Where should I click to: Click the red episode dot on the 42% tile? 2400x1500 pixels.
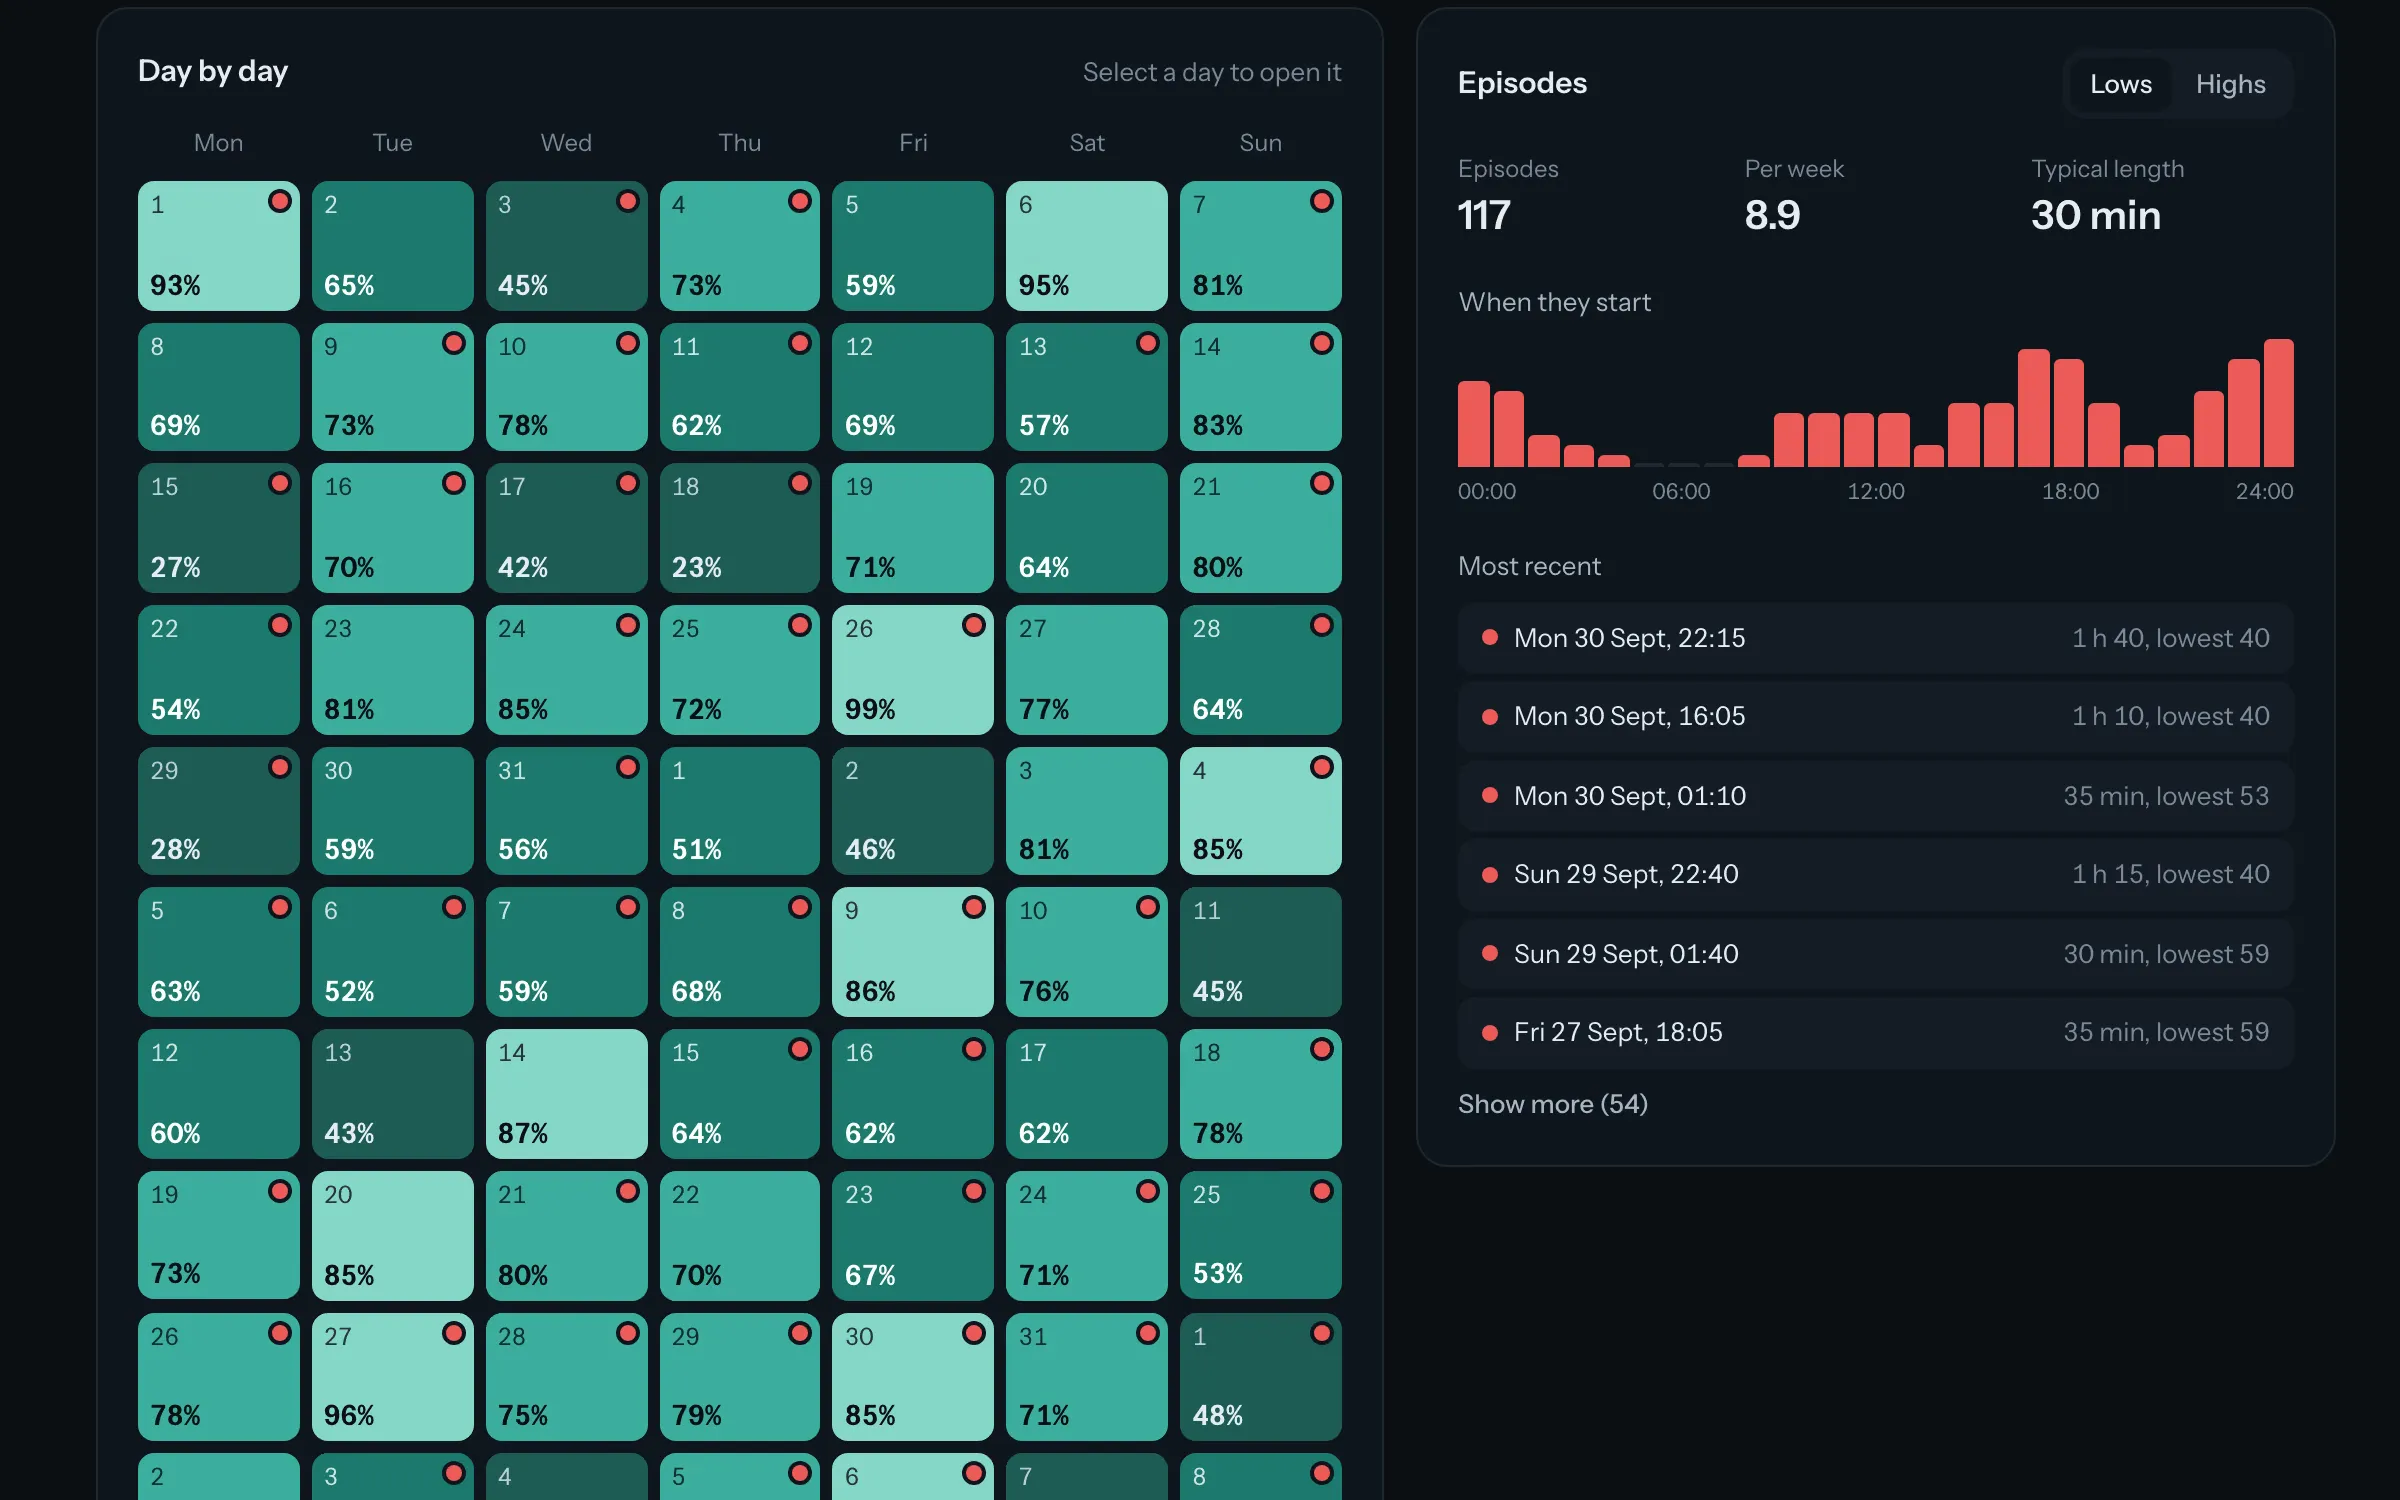[628, 483]
